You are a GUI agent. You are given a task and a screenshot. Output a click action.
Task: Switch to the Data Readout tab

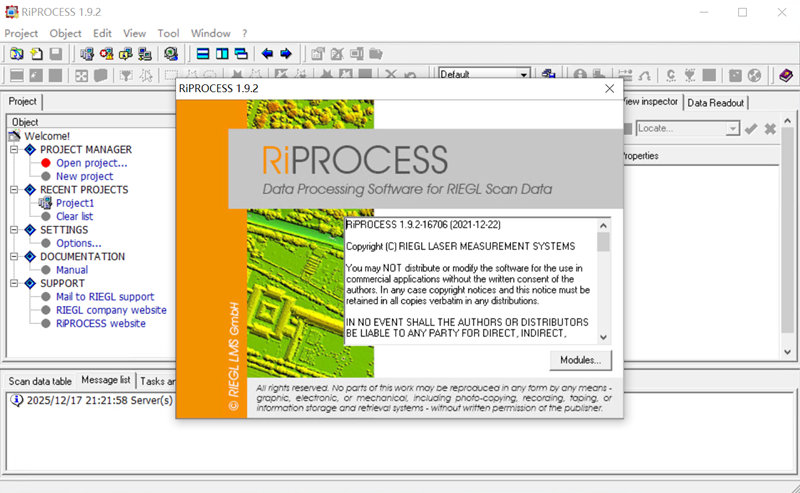(715, 103)
